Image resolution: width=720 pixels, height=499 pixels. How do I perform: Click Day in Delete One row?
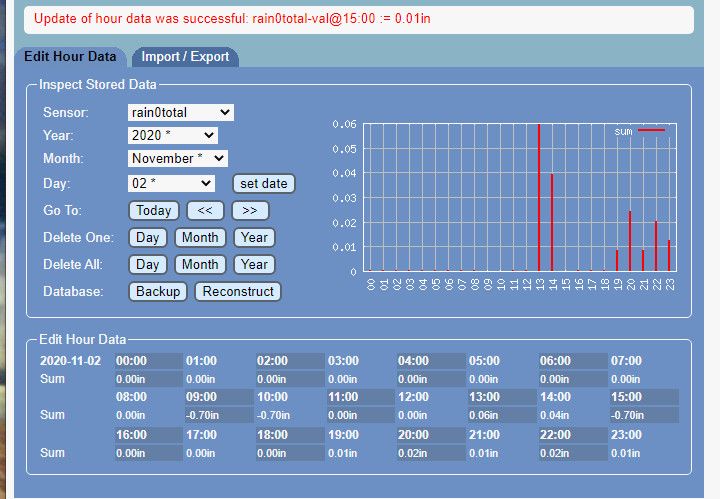point(147,237)
